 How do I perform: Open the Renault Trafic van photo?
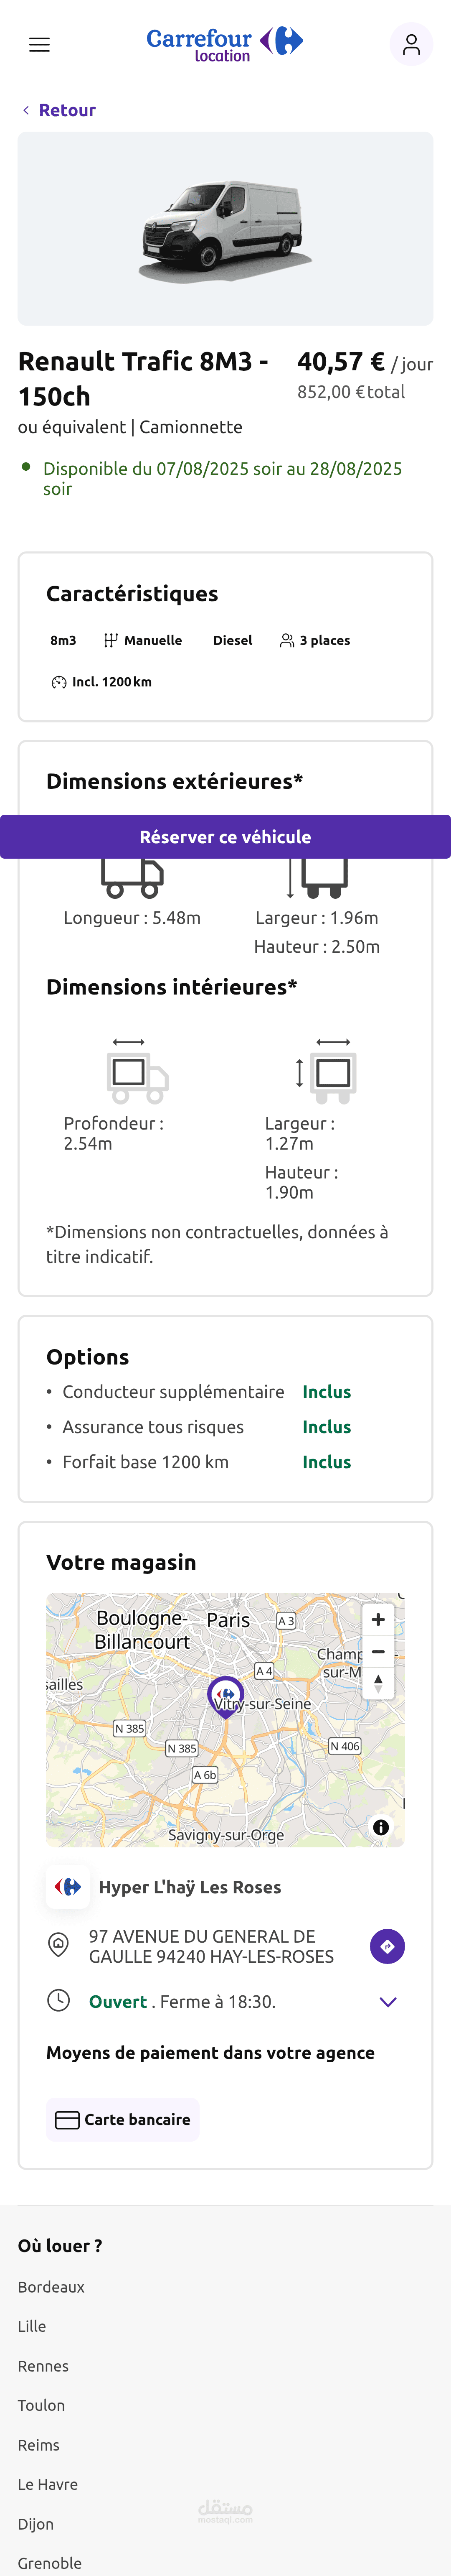pyautogui.click(x=225, y=229)
